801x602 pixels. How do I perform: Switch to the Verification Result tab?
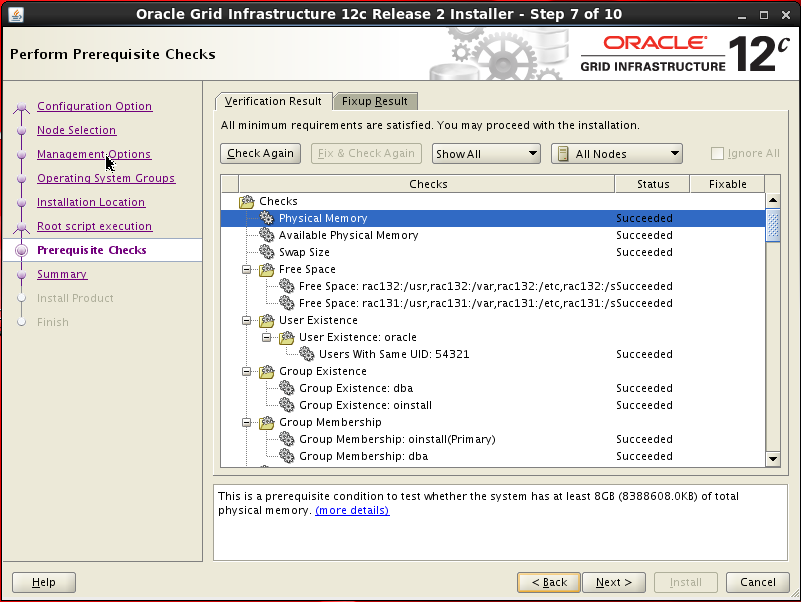coord(273,101)
